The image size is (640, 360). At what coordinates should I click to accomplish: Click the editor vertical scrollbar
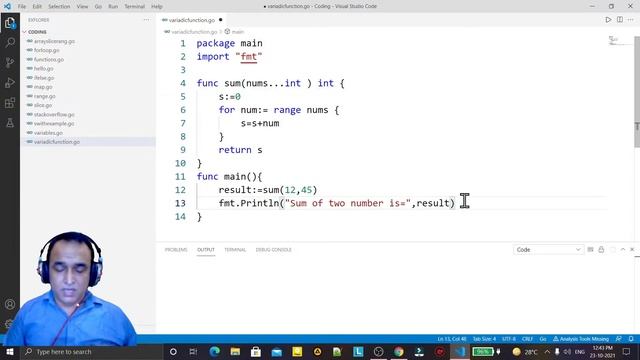click(x=637, y=92)
